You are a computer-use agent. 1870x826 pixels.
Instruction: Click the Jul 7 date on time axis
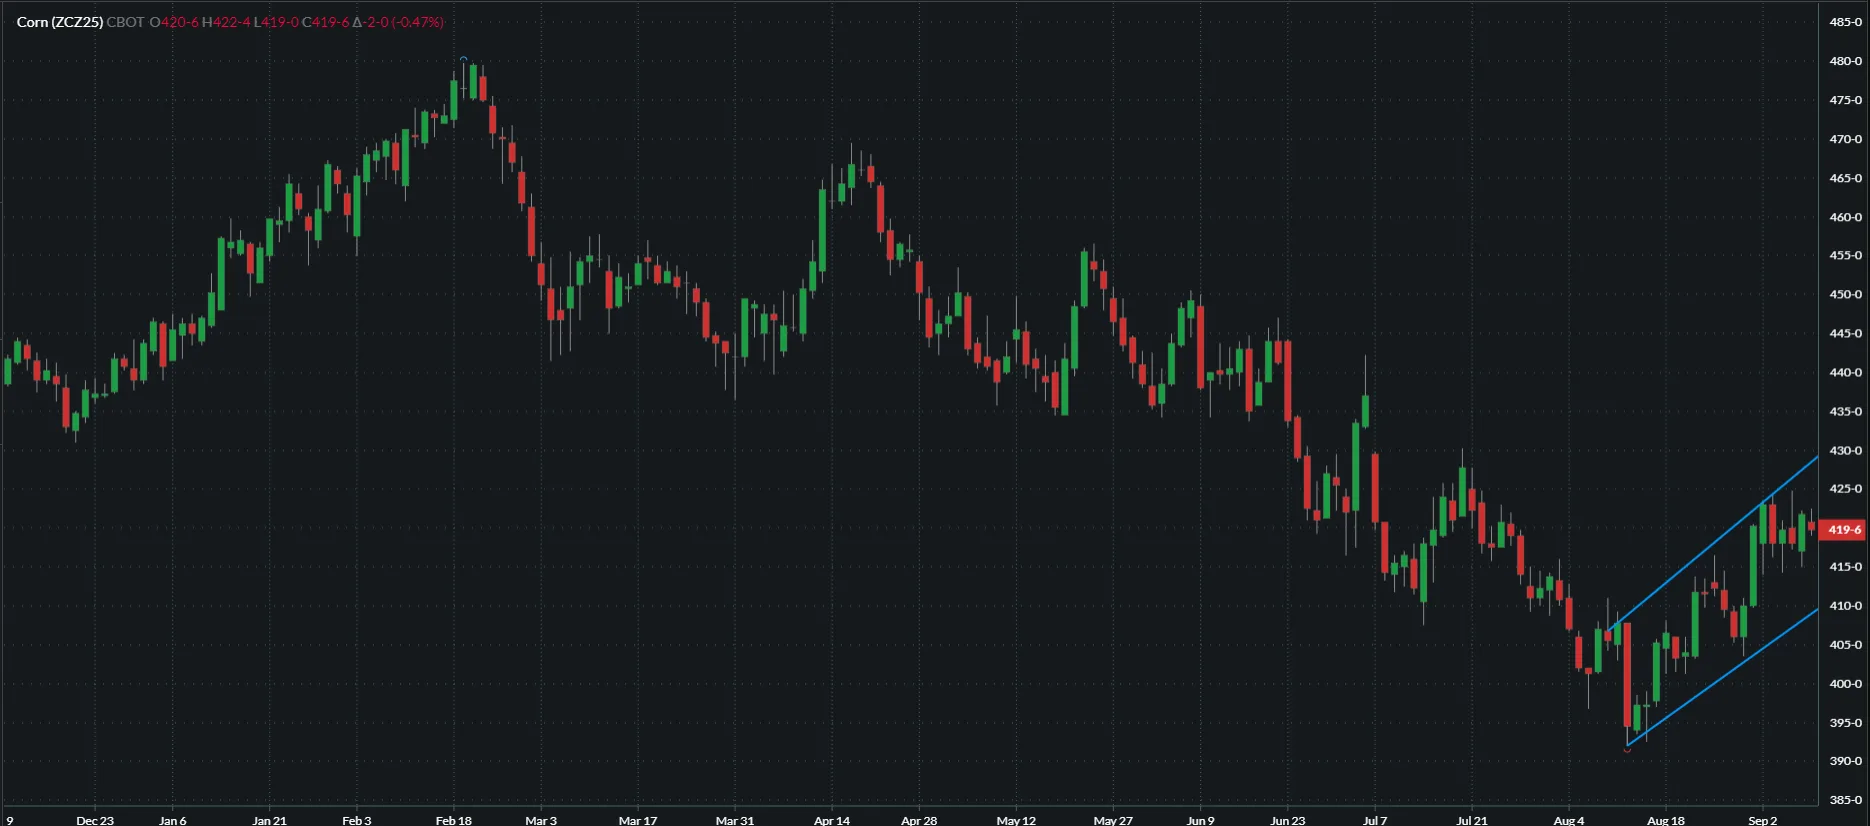1375,820
